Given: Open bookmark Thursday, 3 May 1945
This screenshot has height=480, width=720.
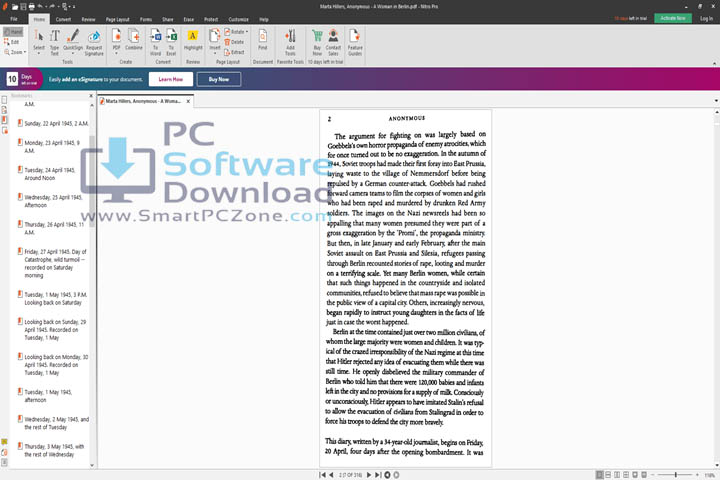Looking at the screenshot, I should click(x=51, y=450).
